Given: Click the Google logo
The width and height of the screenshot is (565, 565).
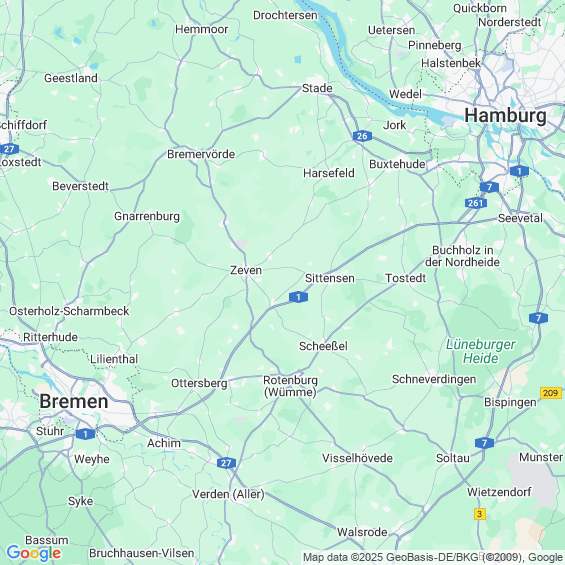Looking at the screenshot, I should tap(34, 553).
